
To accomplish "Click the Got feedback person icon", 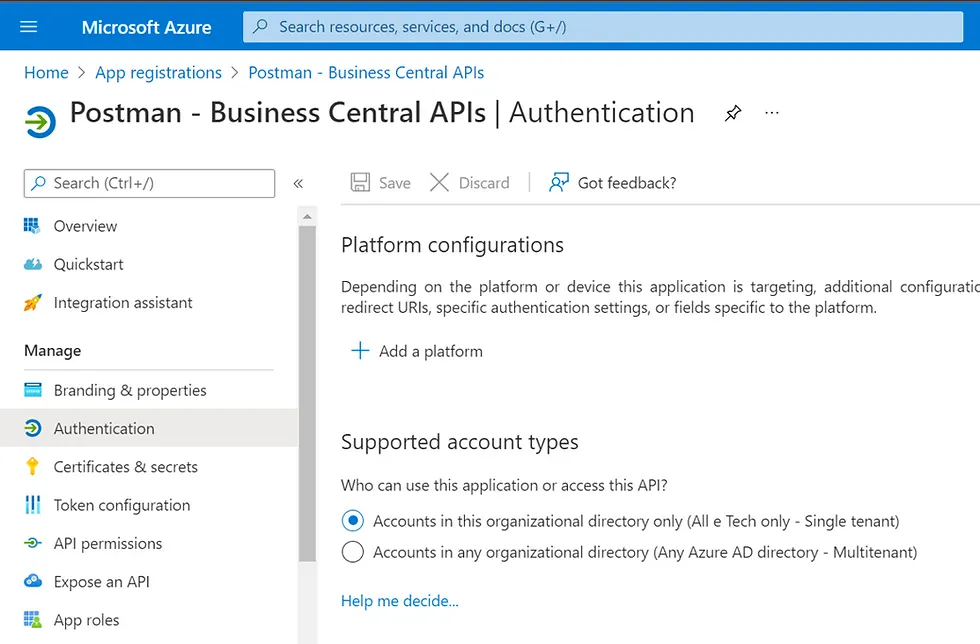I will (559, 182).
